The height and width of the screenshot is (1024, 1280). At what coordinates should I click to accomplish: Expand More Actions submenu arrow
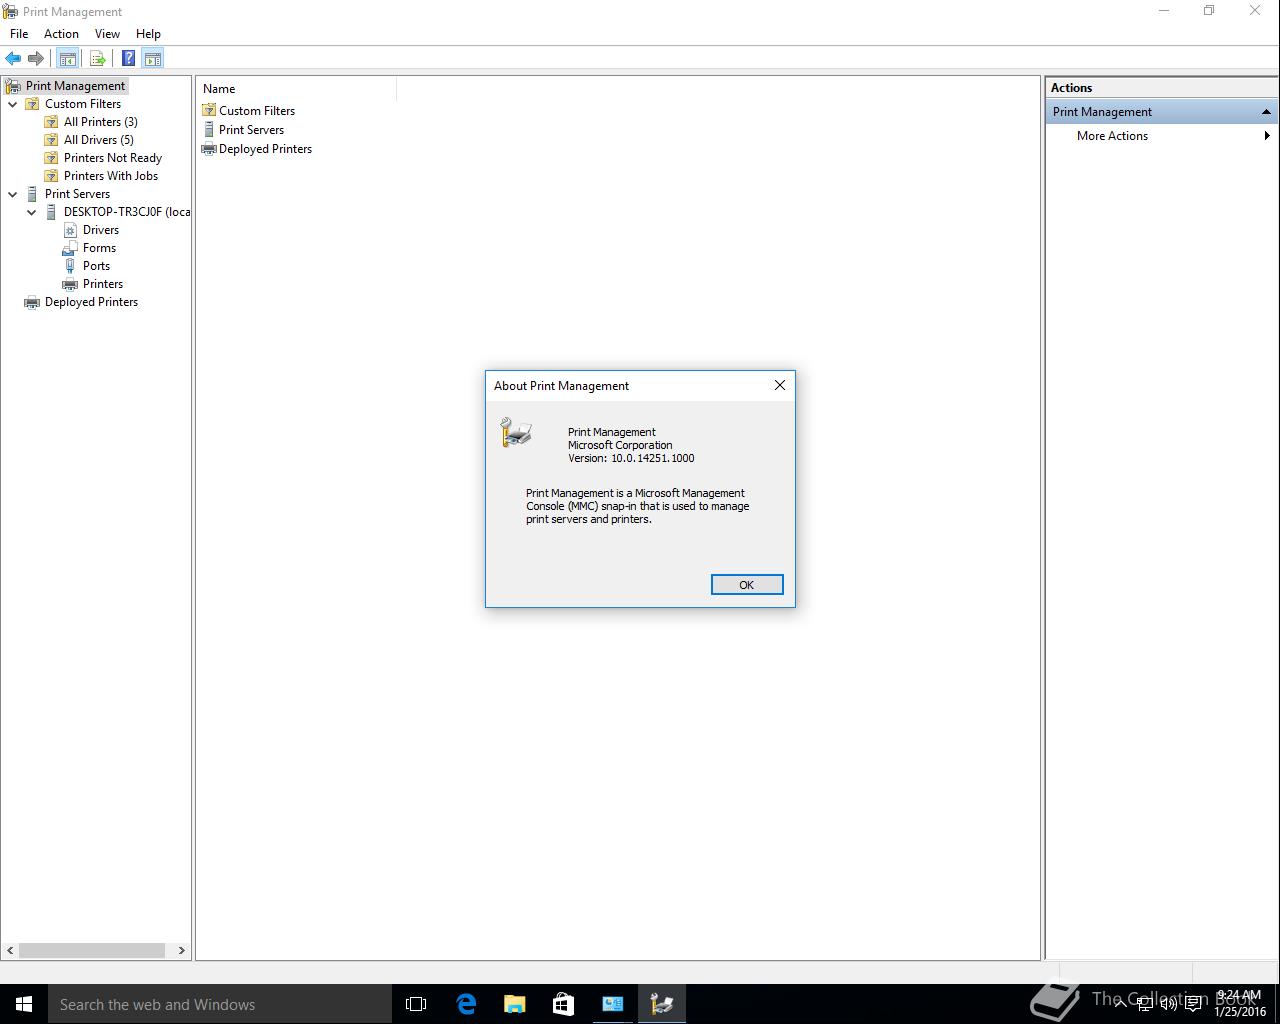[1267, 136]
